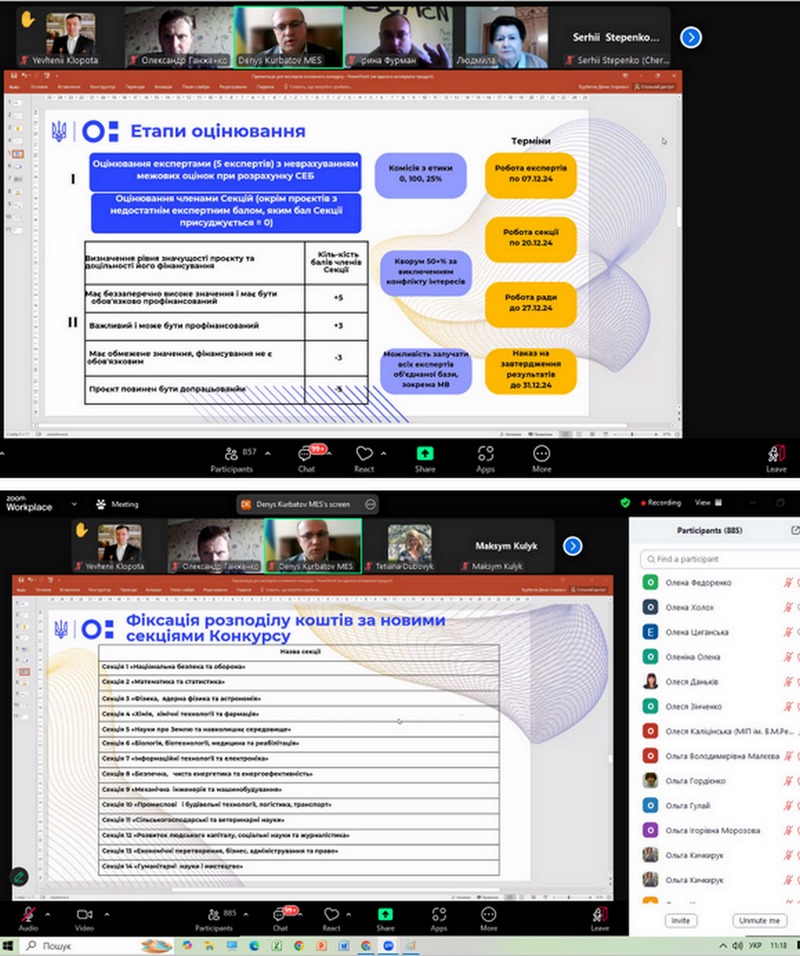This screenshot has height=956, width=800.
Task: Pop out the Participants (885) panel
Action: (794, 530)
